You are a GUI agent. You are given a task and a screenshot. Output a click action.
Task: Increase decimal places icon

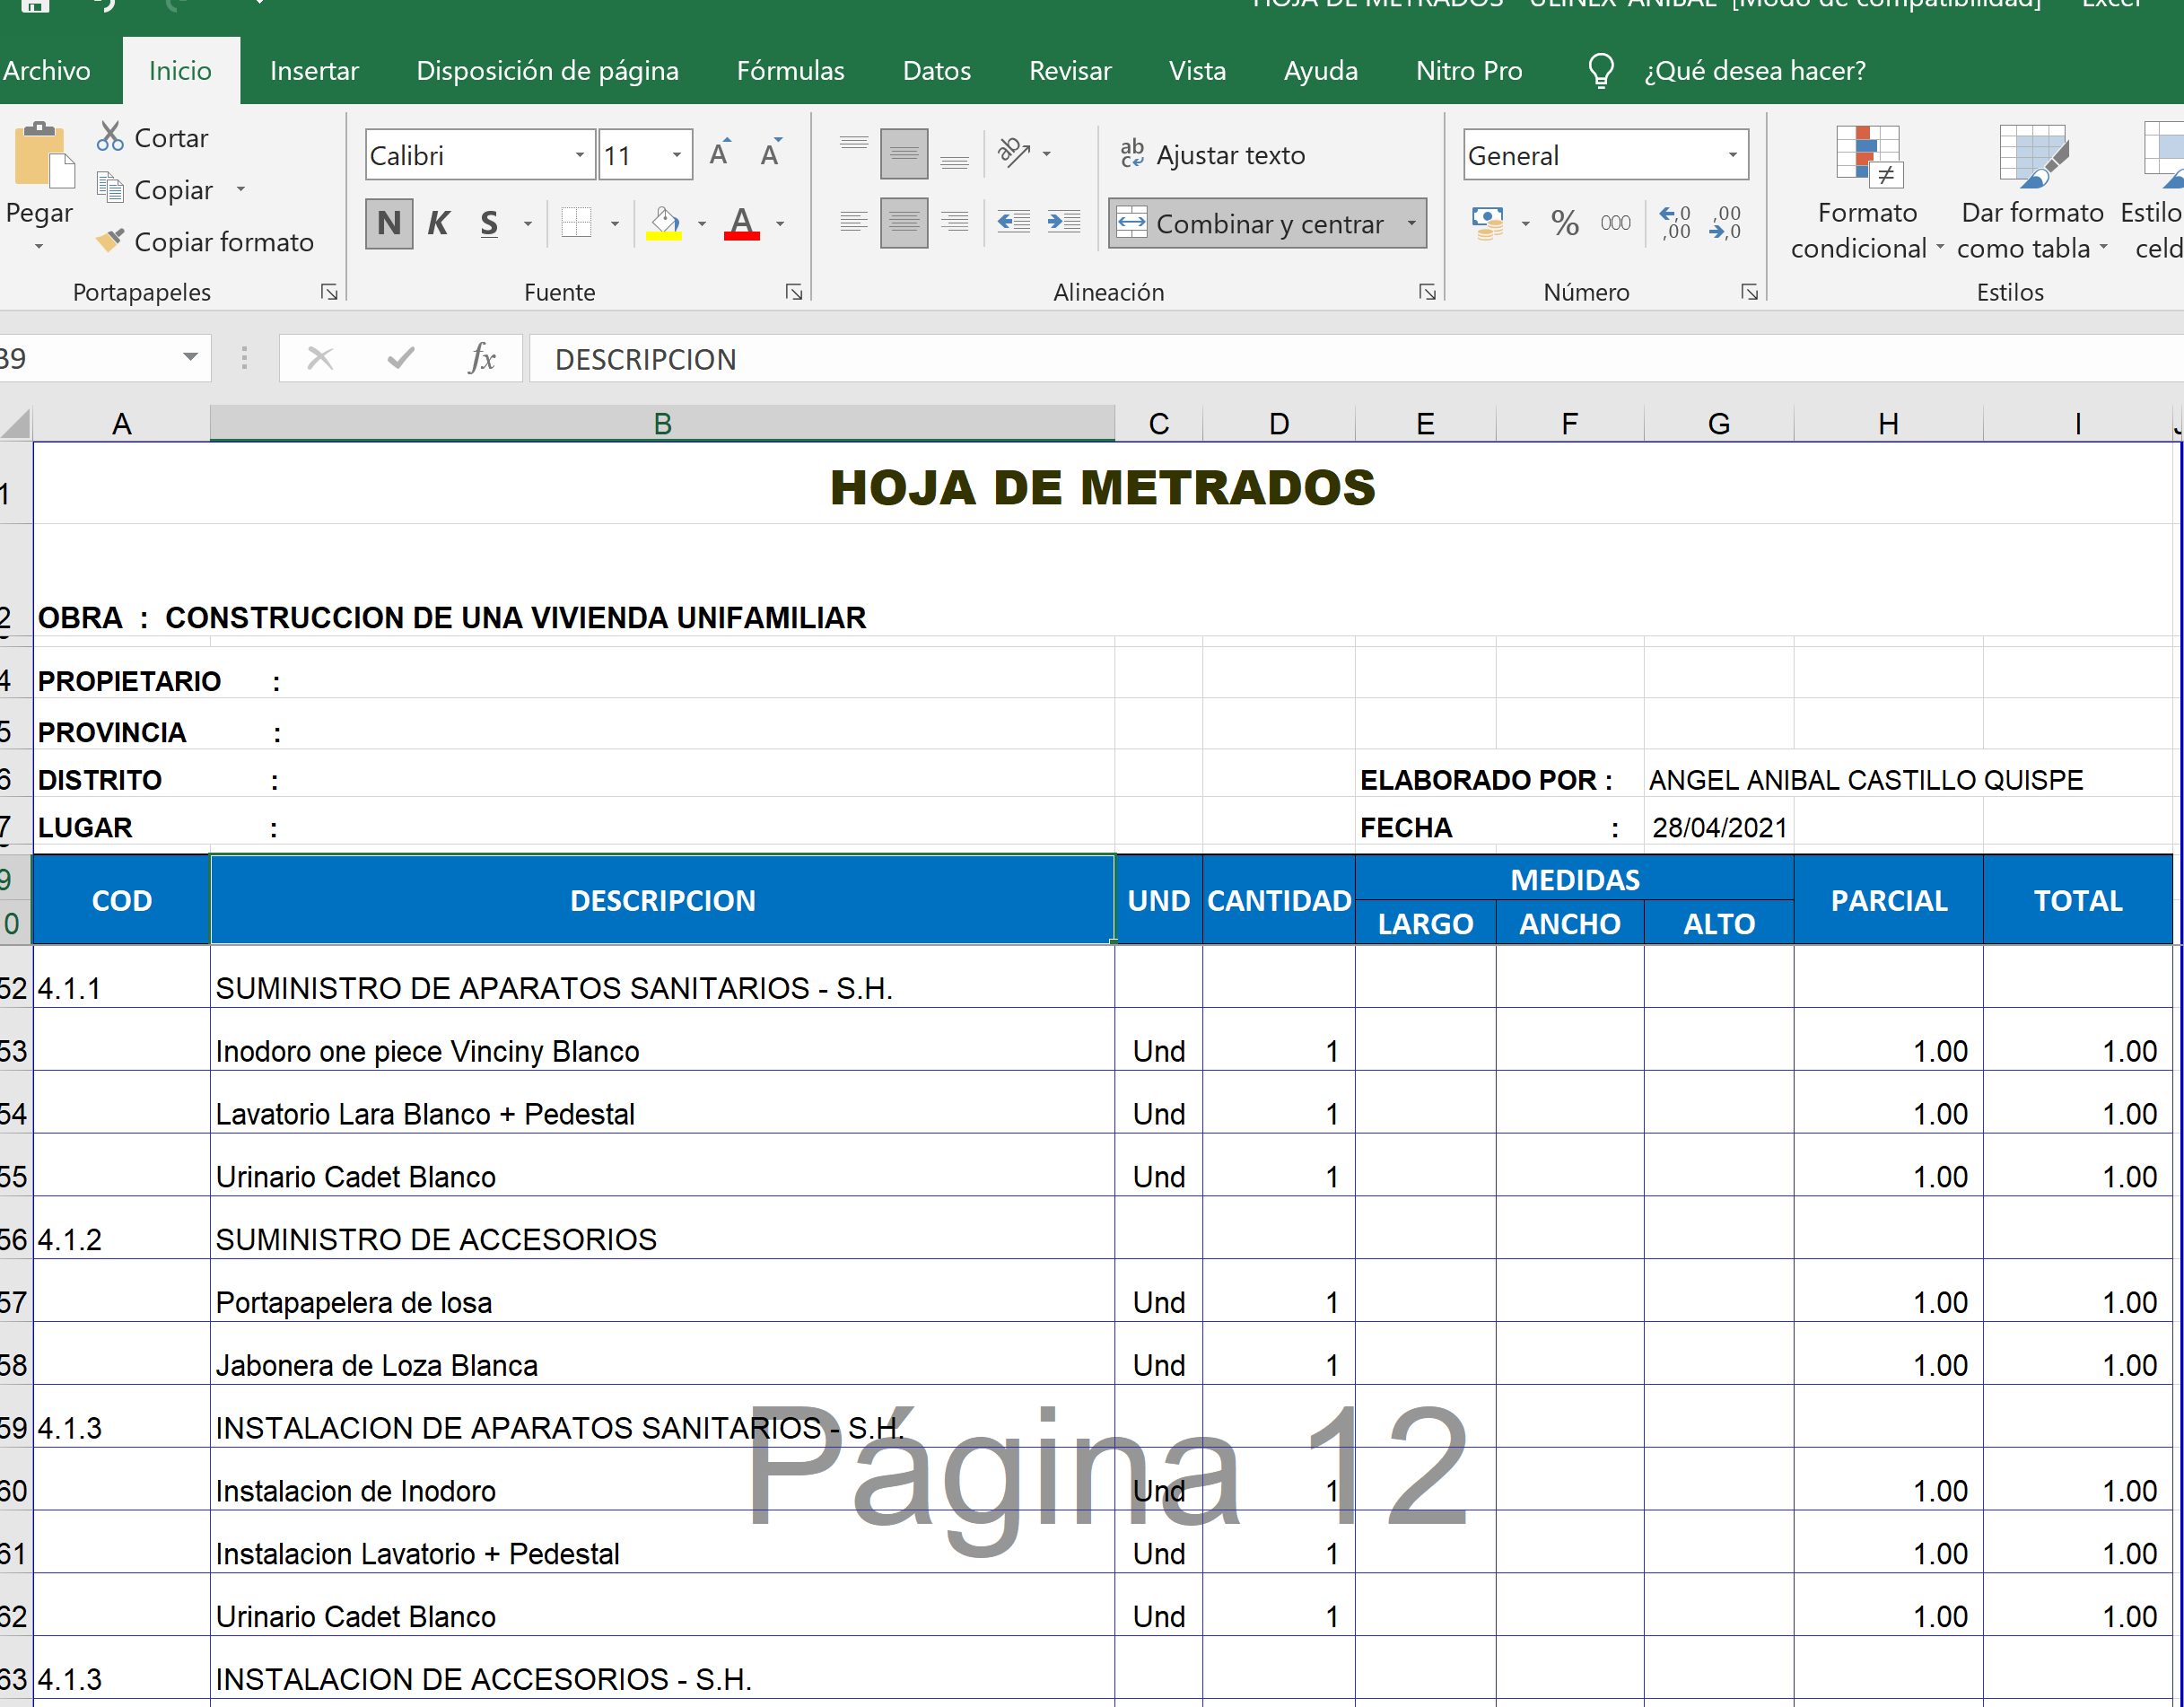coord(1675,223)
